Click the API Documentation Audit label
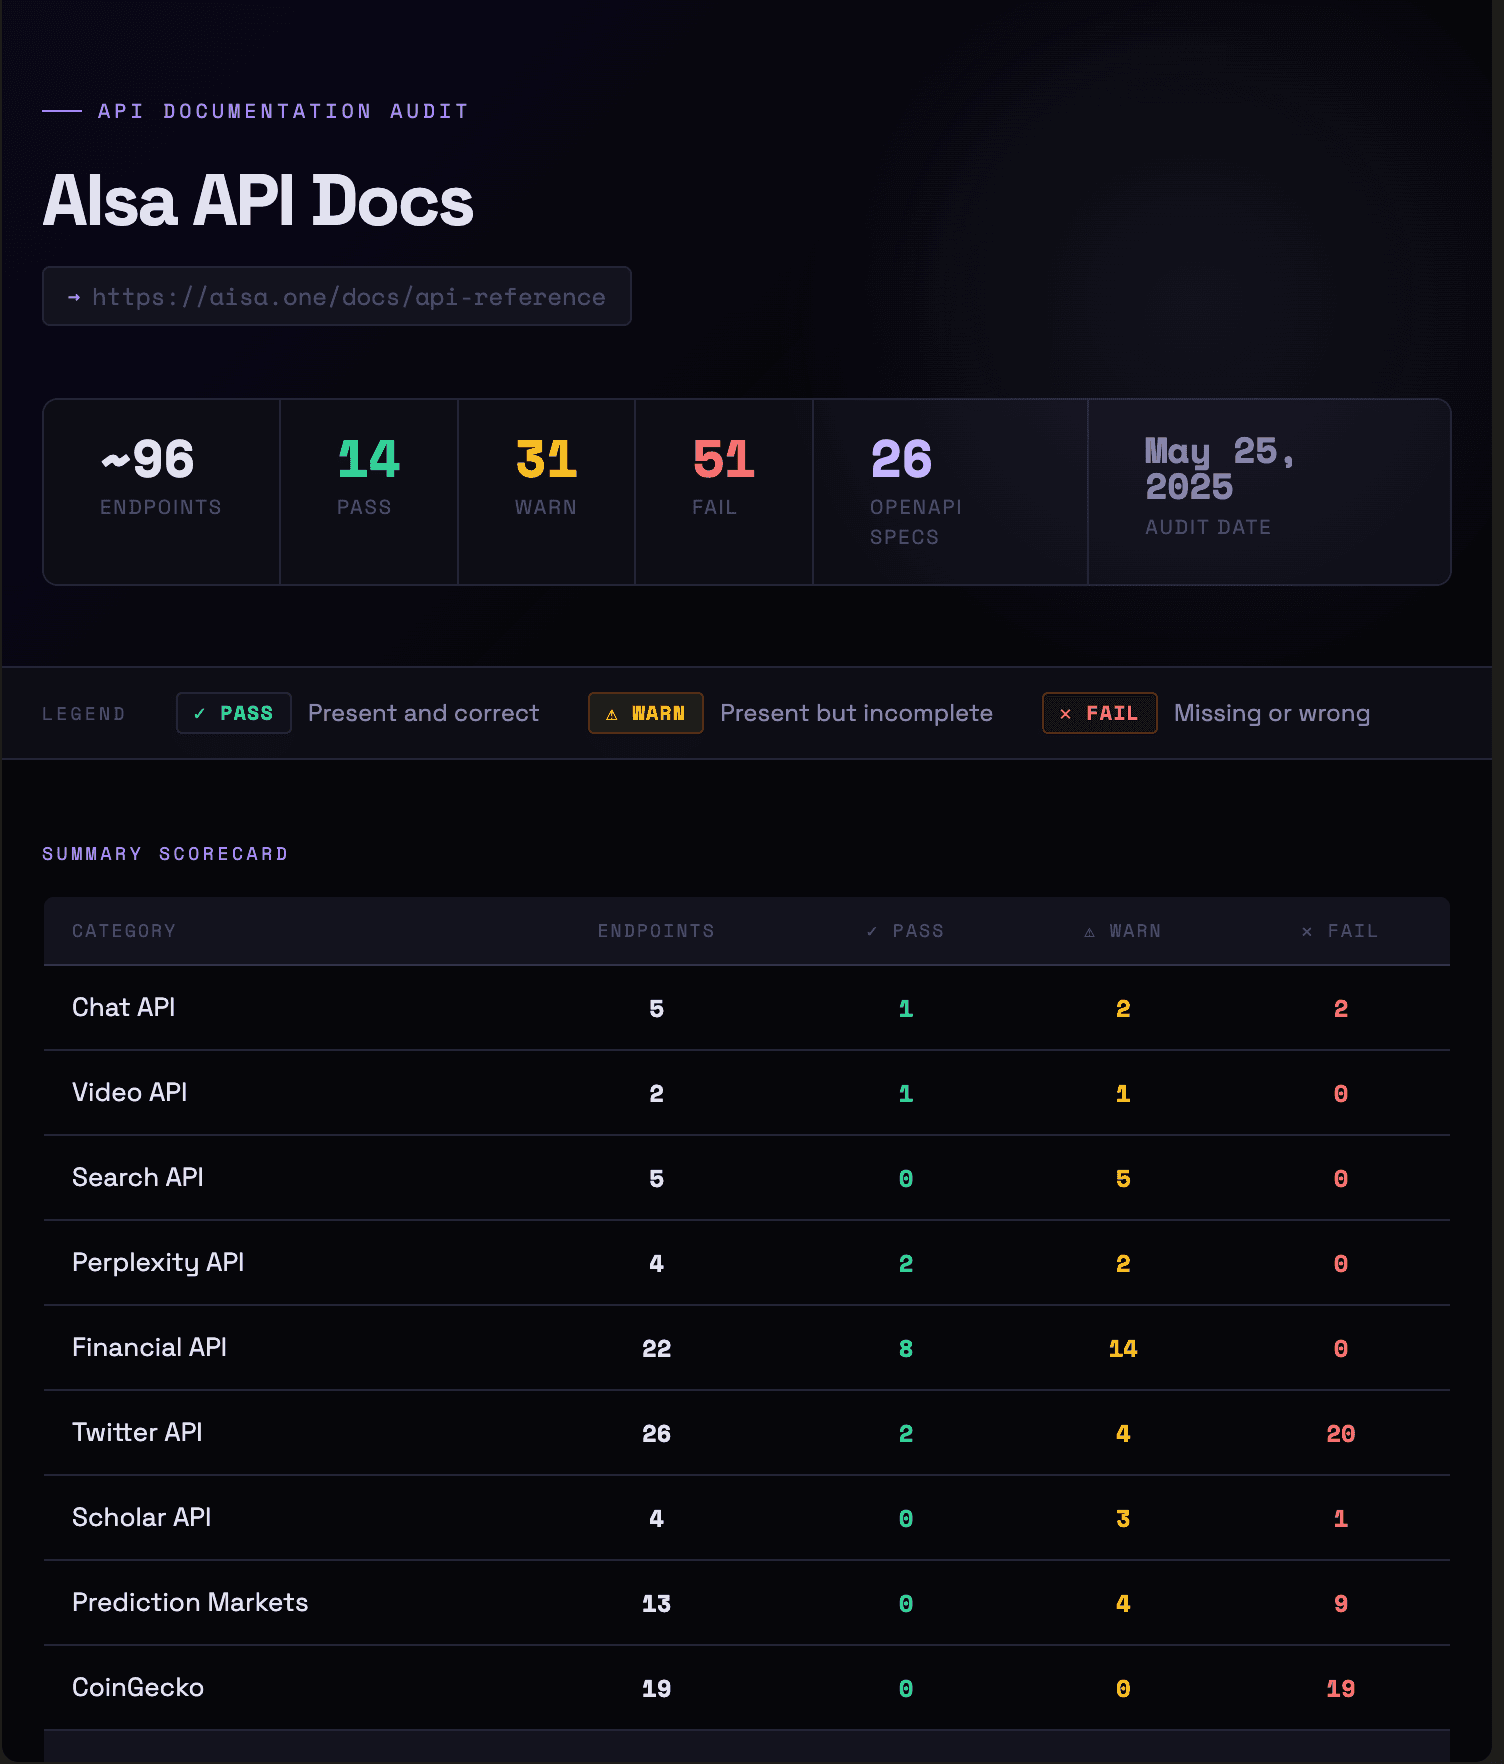 [283, 111]
